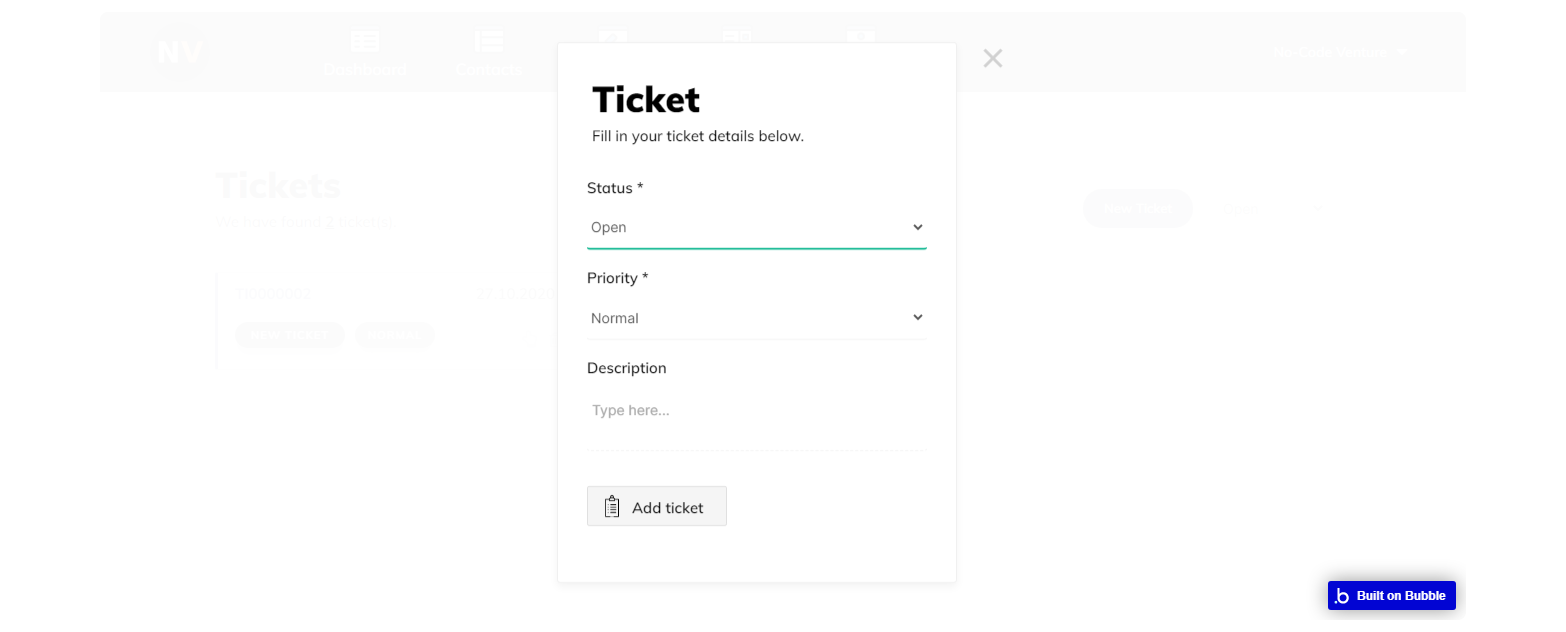Select ticket T0000002 in the list
Screen dimensions: 1566x632
click(x=273, y=295)
